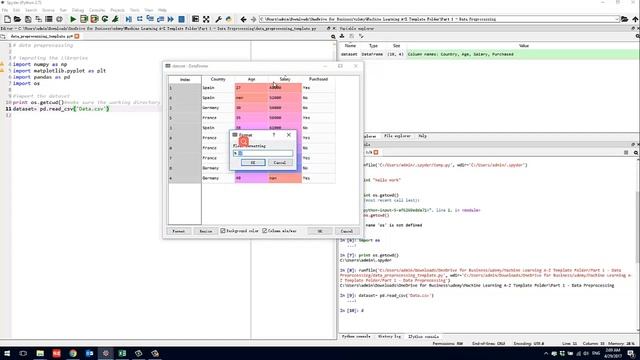Run file with the green play icon

point(73,19)
